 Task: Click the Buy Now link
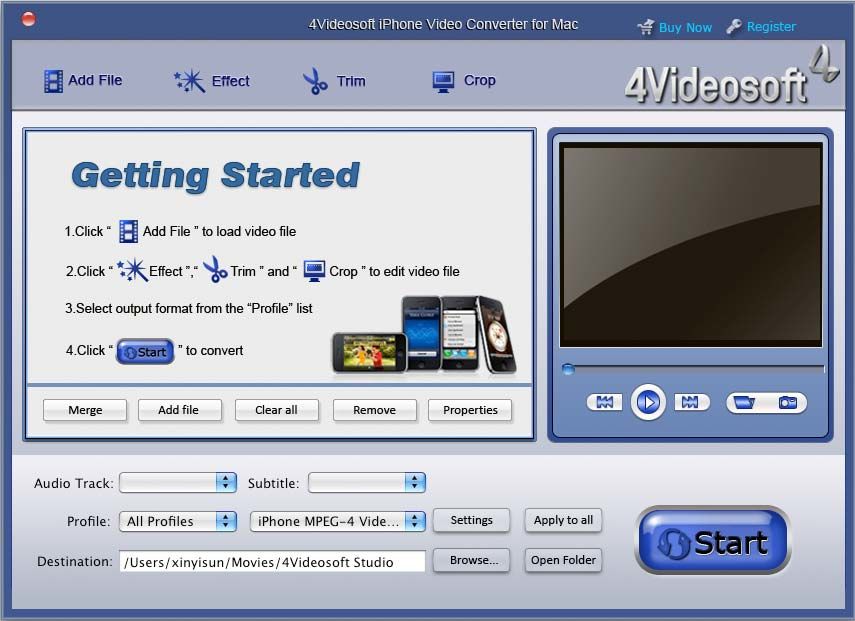(x=685, y=27)
